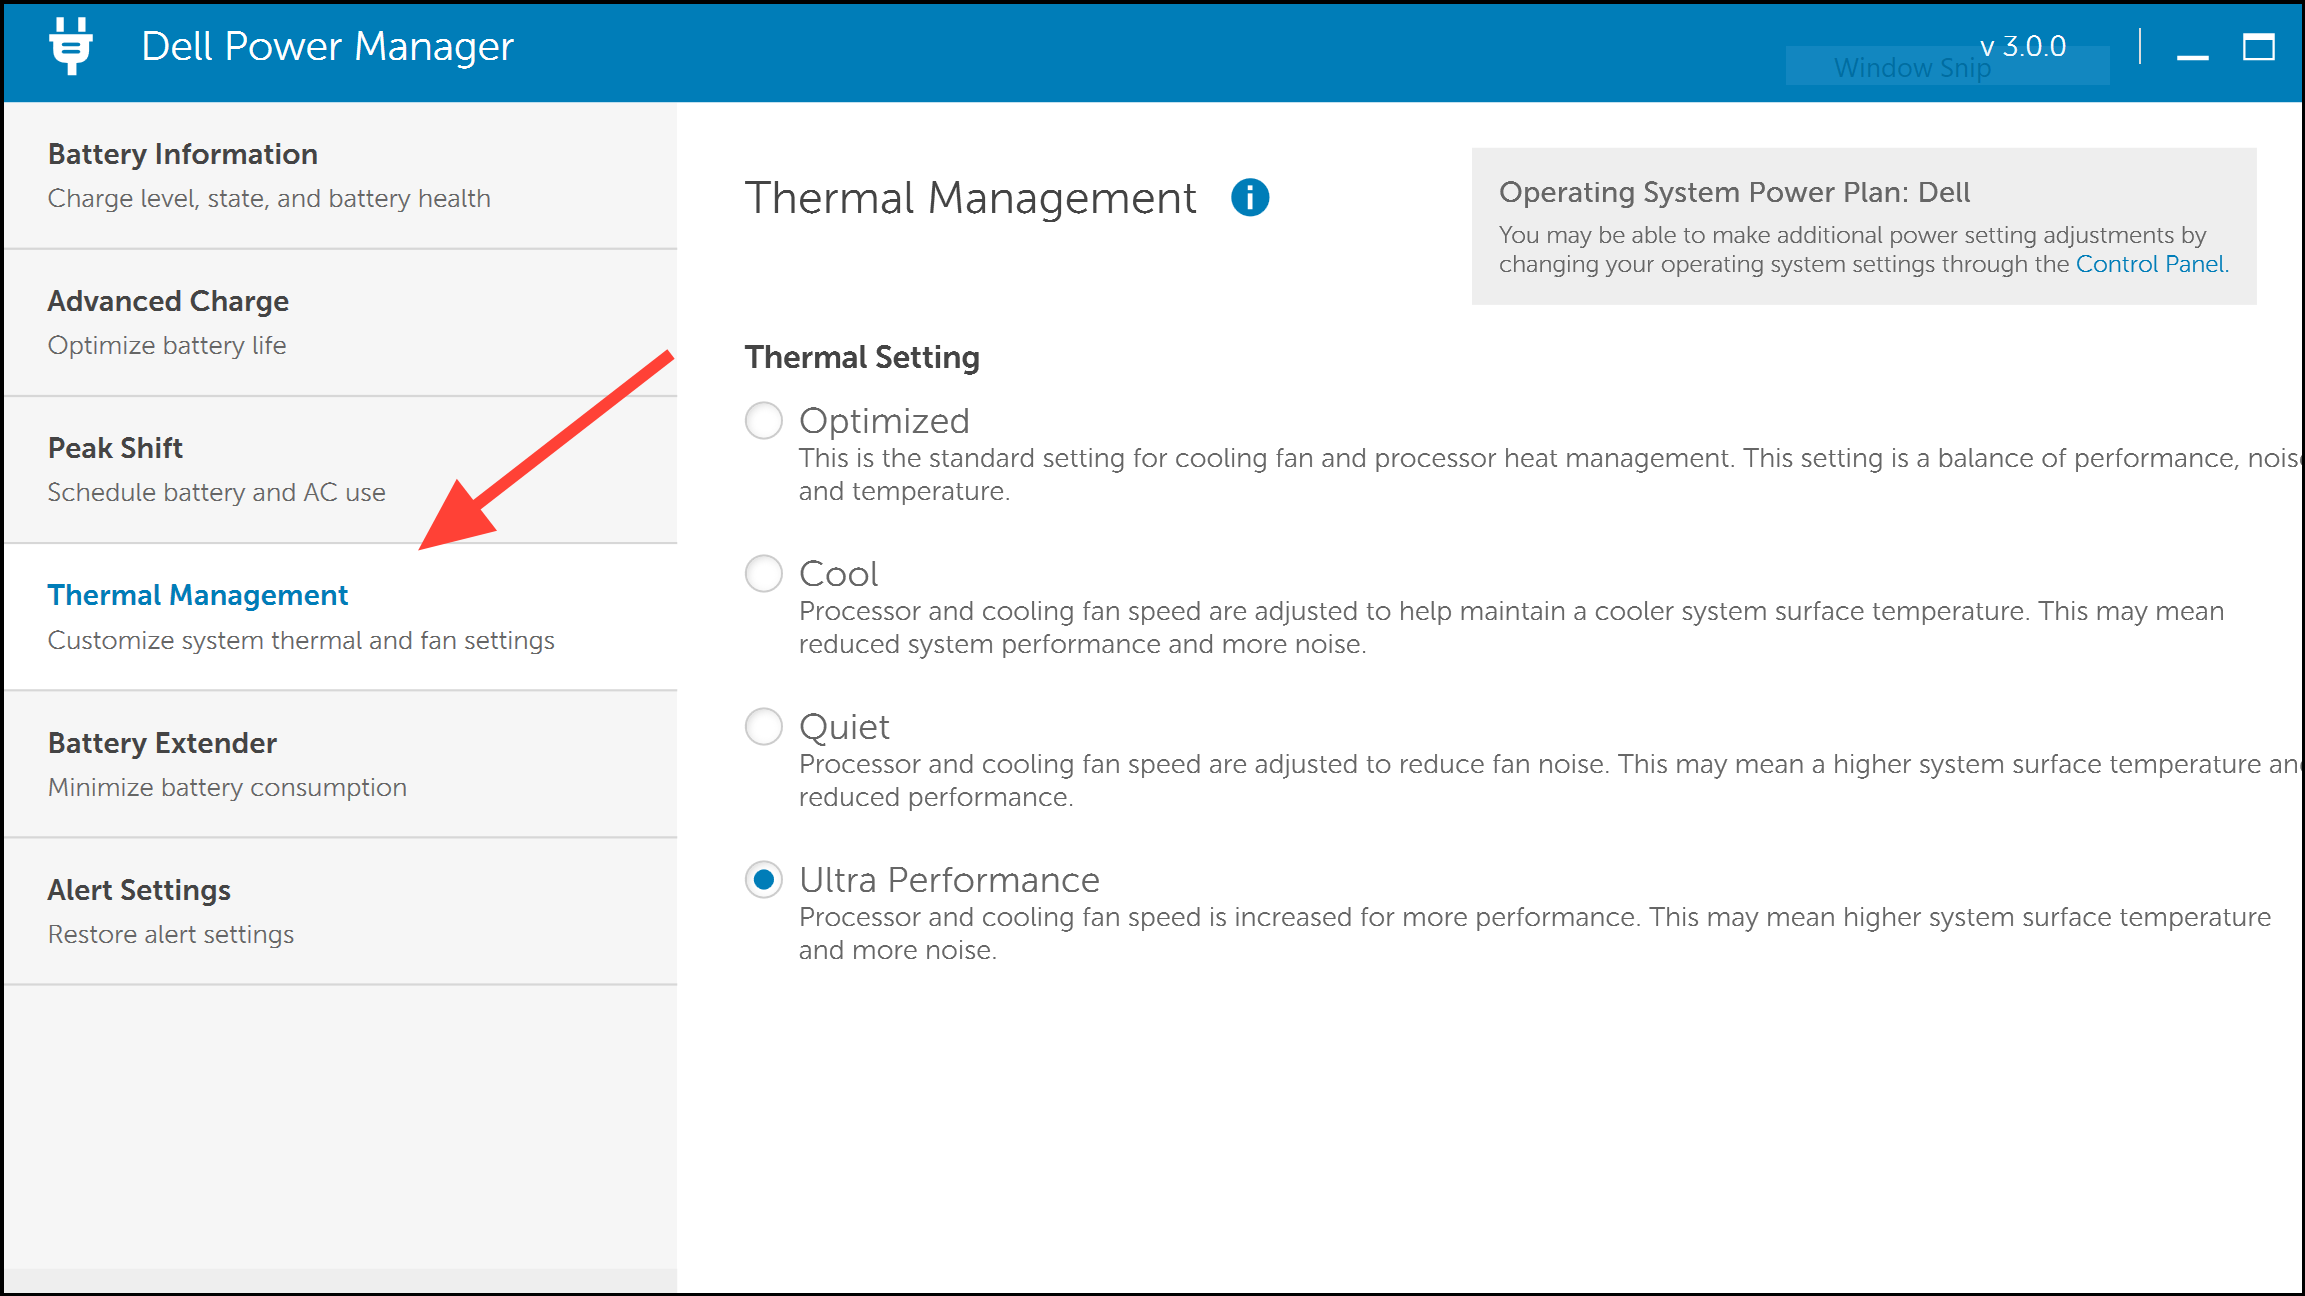Viewport: 2305px width, 1296px height.
Task: Select the Cool thermal setting
Action: 763,574
